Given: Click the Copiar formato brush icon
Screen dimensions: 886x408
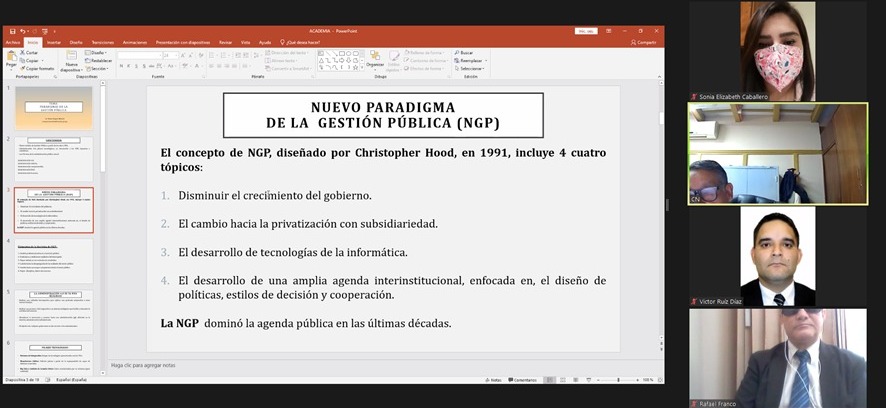Looking at the screenshot, I should coord(23,68).
